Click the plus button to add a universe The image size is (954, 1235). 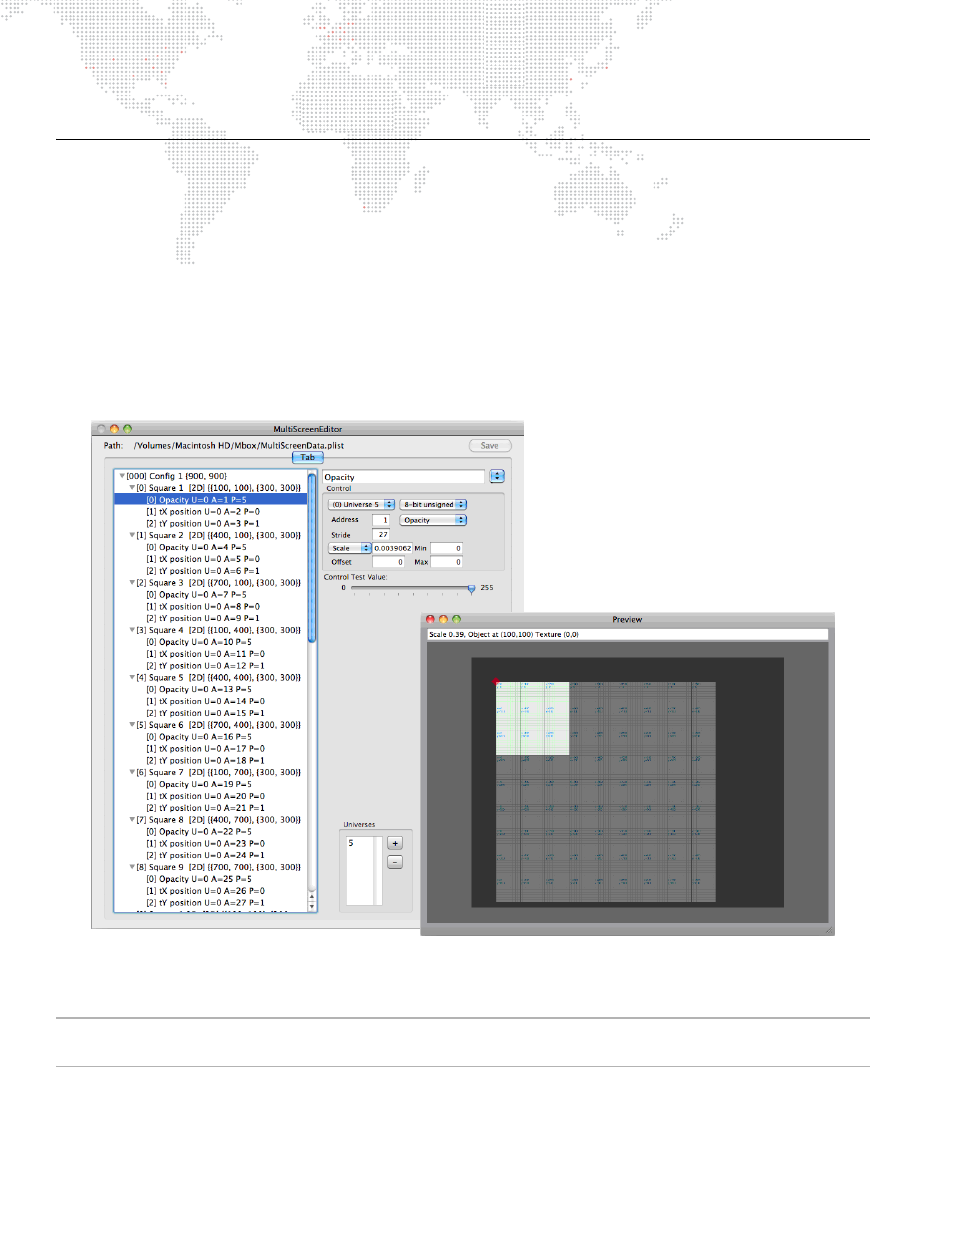pos(395,843)
